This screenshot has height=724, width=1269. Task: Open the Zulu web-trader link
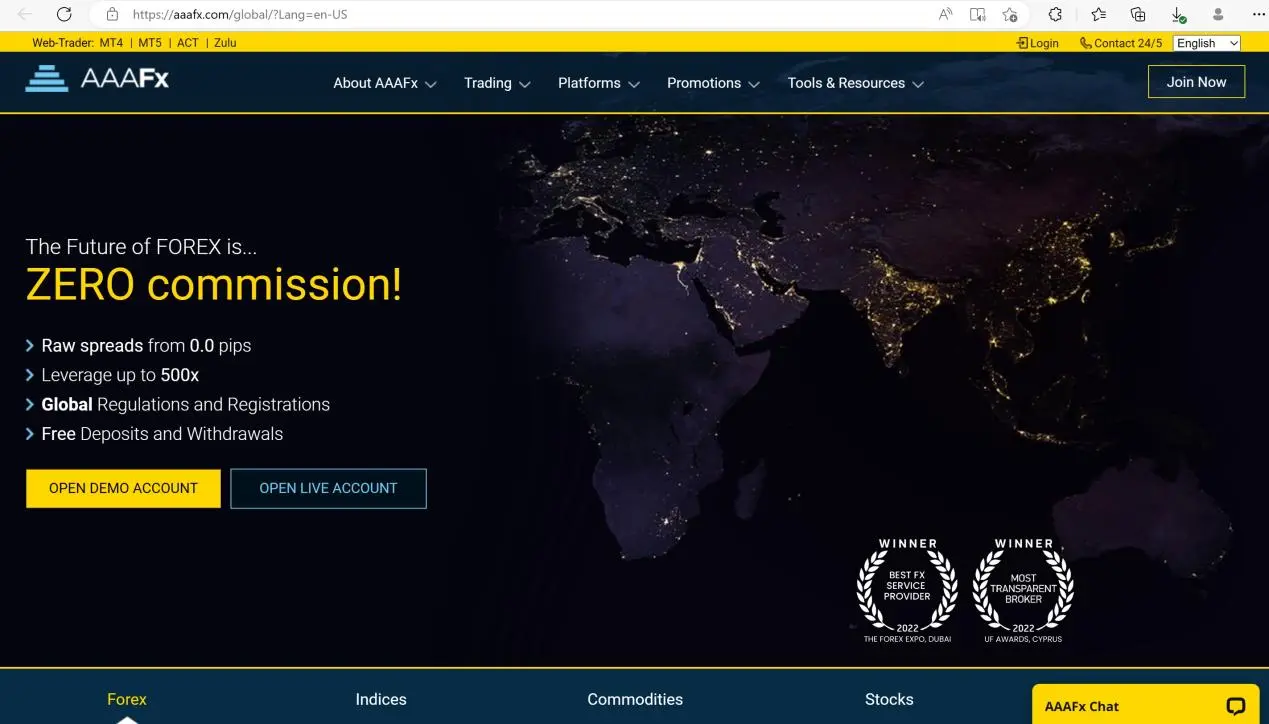[x=225, y=43]
